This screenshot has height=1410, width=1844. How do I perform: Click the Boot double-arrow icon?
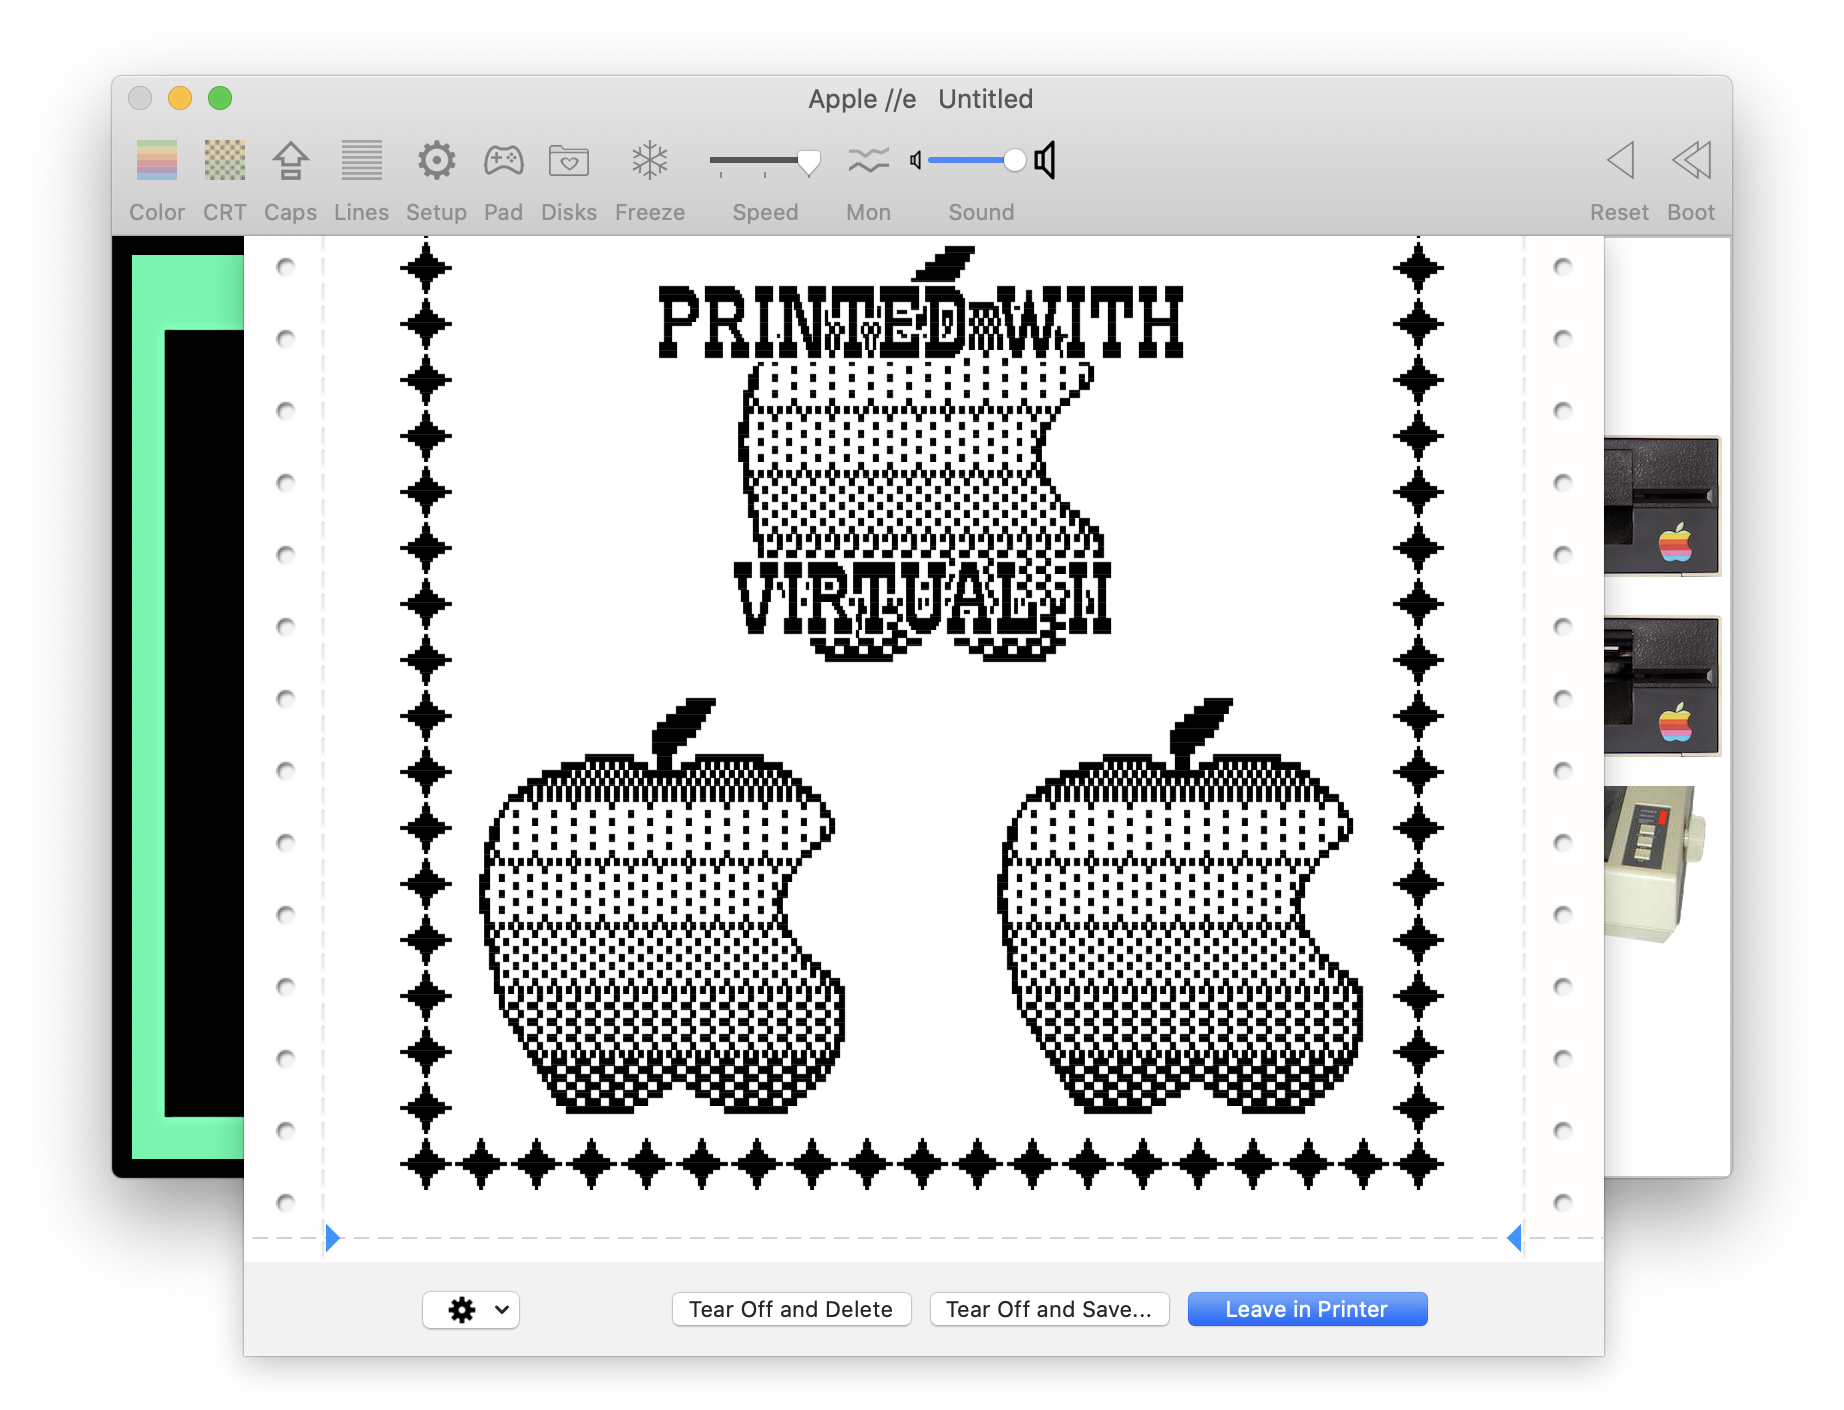1690,161
